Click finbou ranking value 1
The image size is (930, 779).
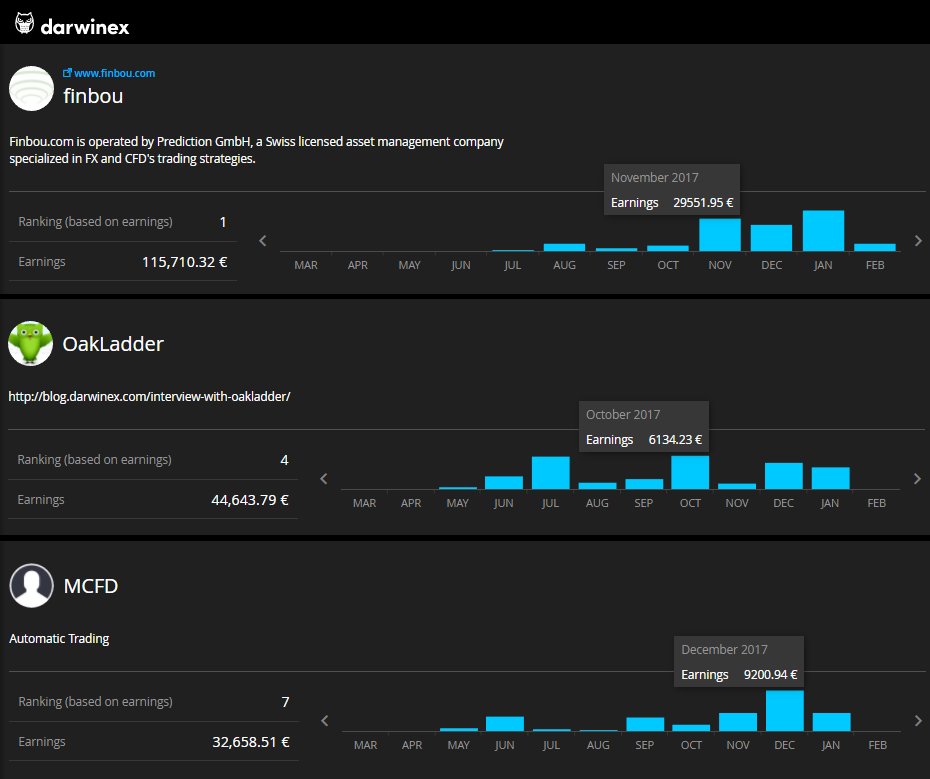tap(223, 222)
